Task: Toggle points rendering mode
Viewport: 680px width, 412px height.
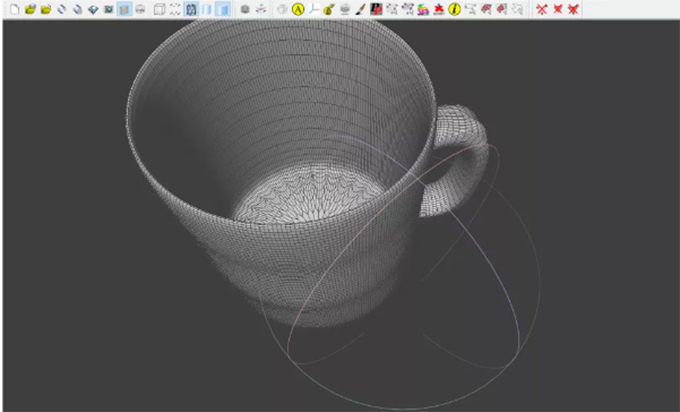Action: (x=175, y=9)
